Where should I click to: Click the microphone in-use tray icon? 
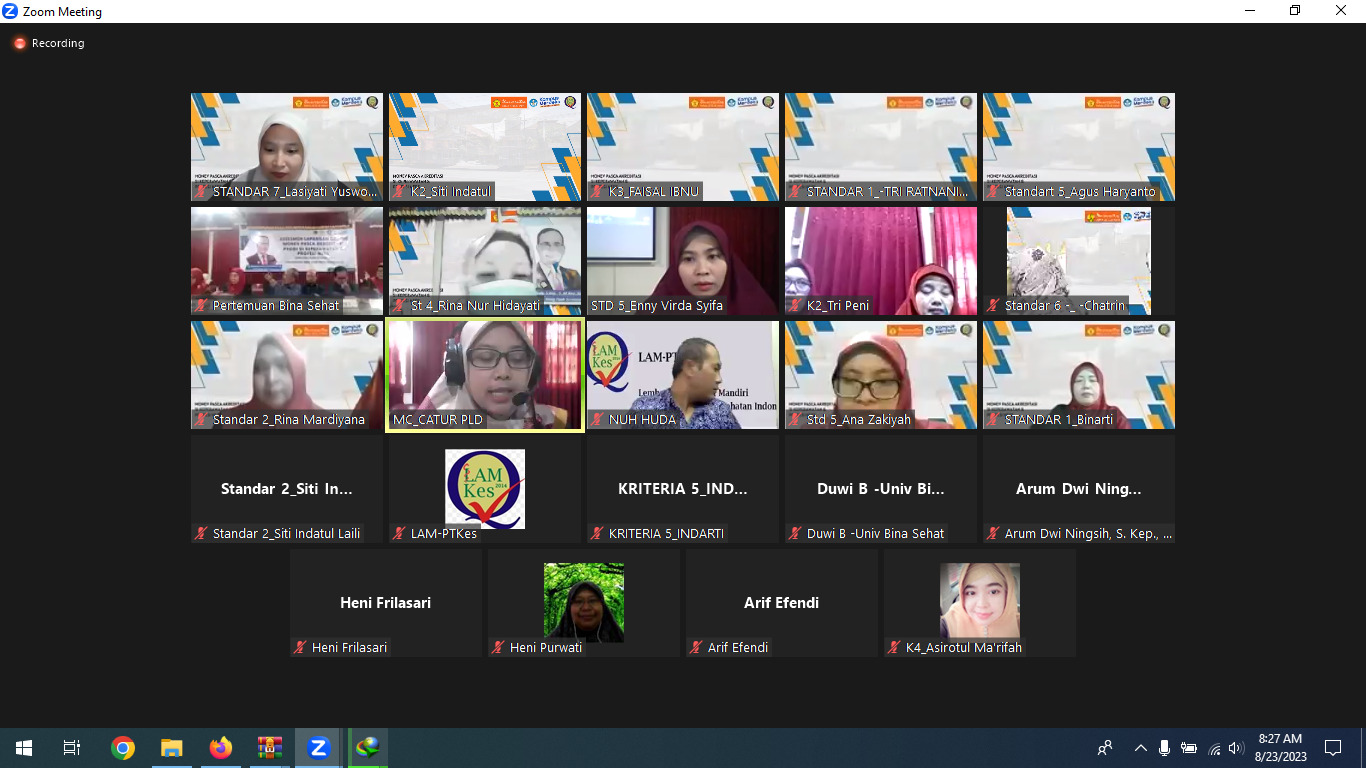point(1164,748)
